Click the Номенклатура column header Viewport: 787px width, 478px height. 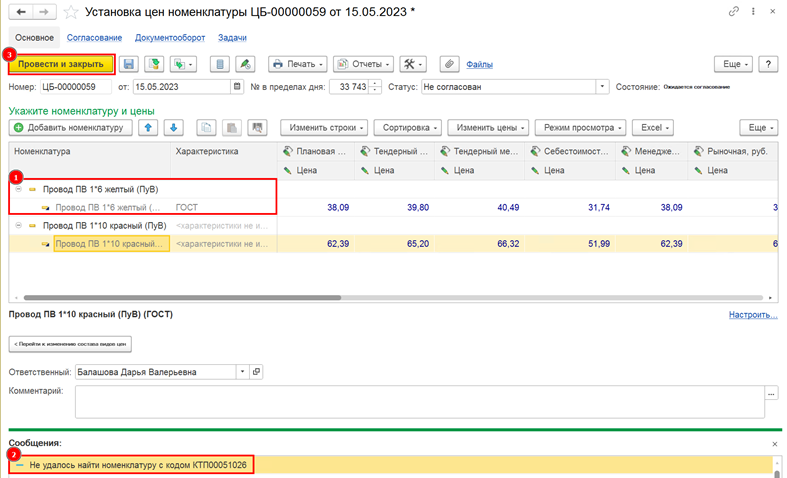pyautogui.click(x=90, y=151)
